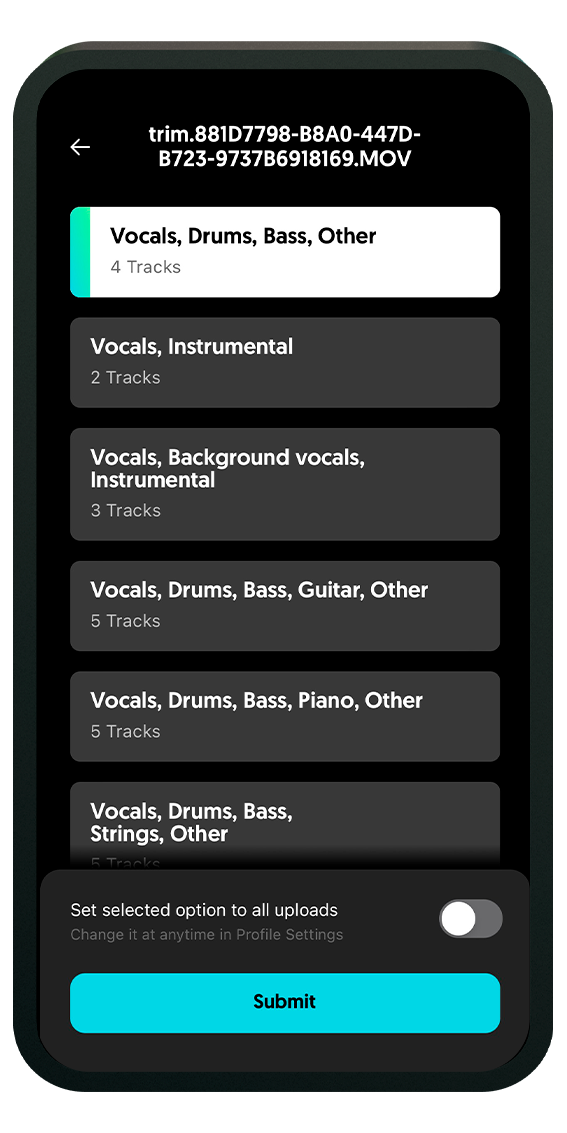Enable Set selected option to all uploads switch
This screenshot has width=567, height=1133.
[471, 918]
